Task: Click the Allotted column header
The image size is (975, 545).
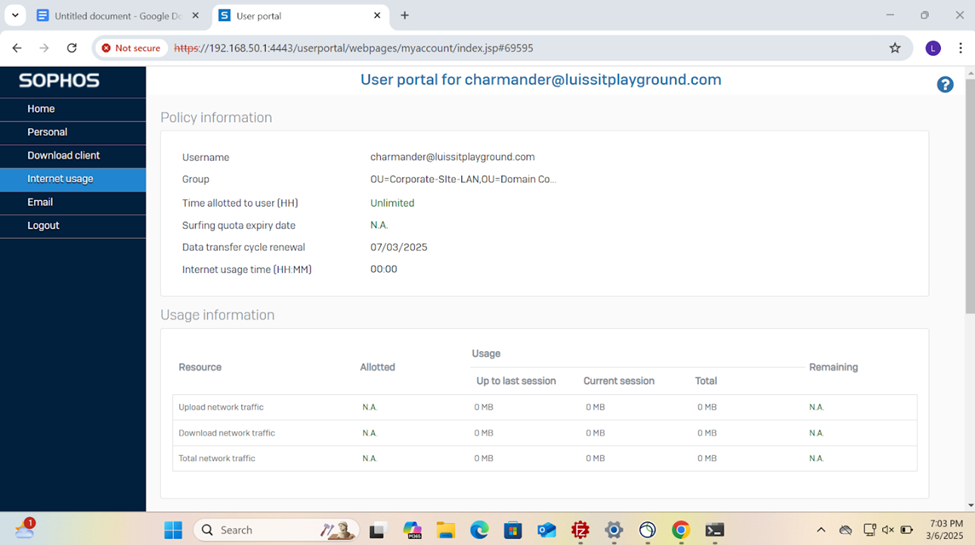Action: coord(377,367)
